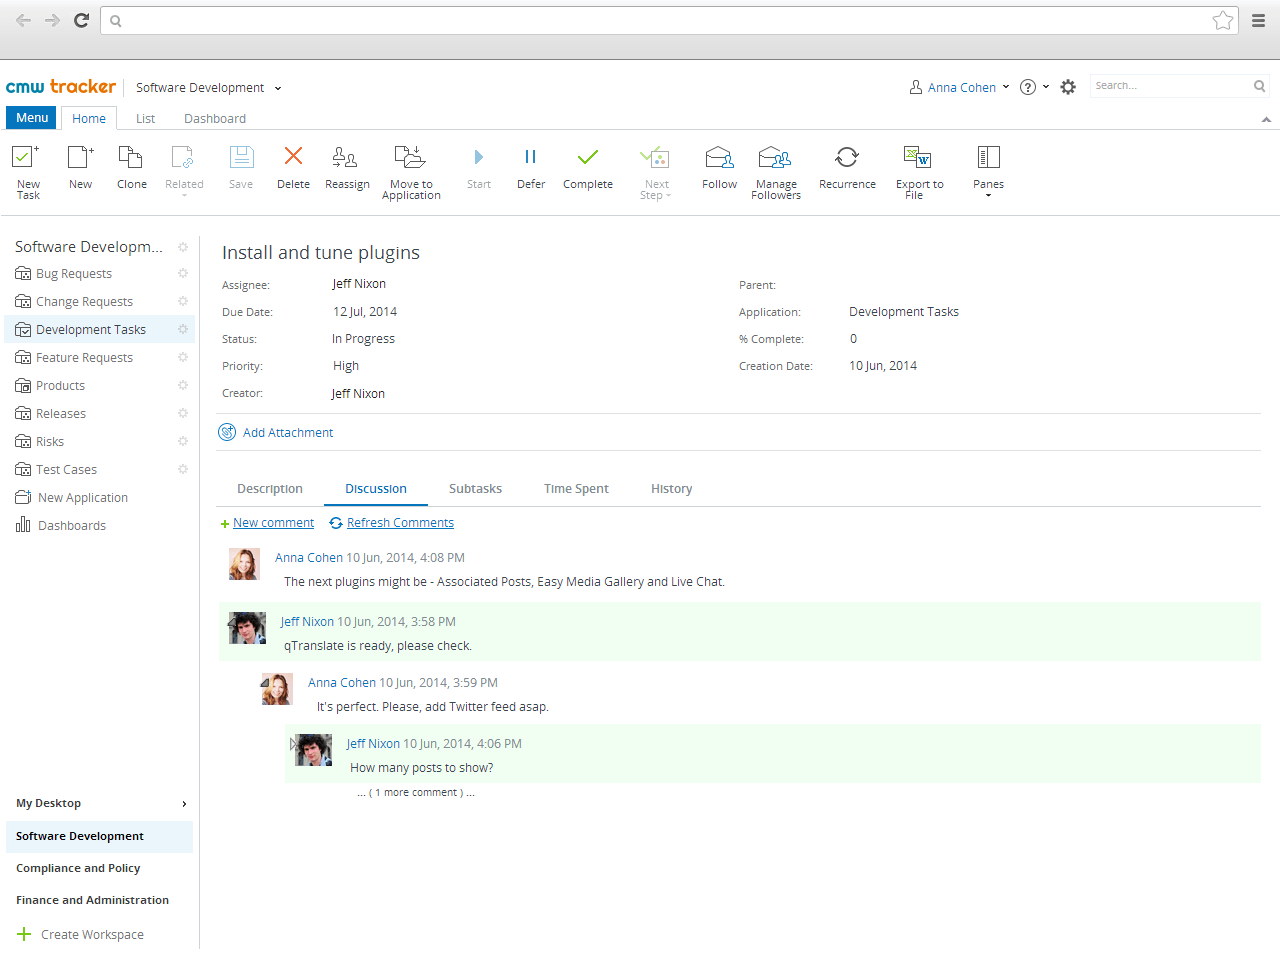Expand the Software Development workspace dropdown
This screenshot has width=1280, height=959.
click(278, 88)
